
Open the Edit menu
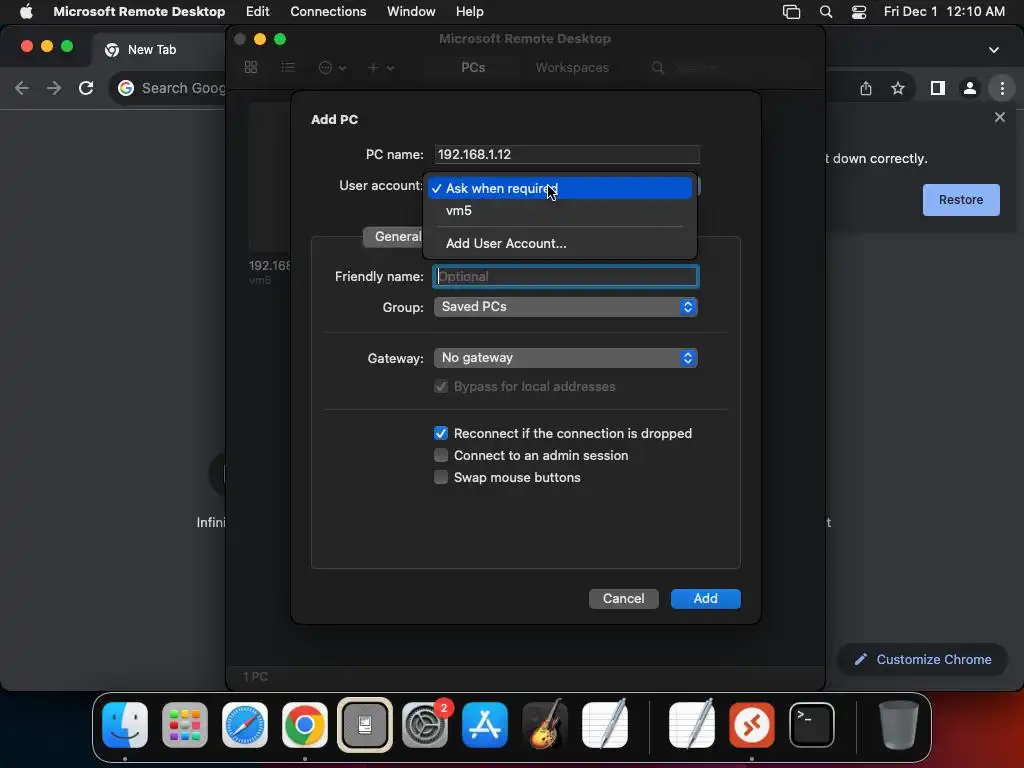257,11
